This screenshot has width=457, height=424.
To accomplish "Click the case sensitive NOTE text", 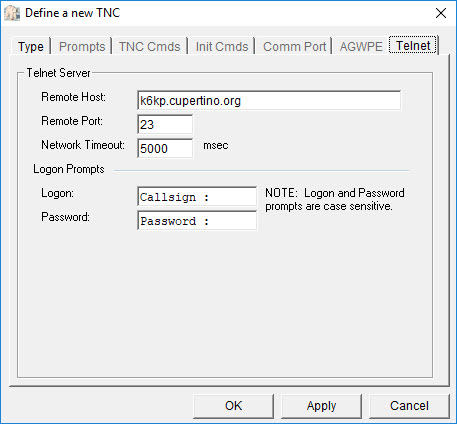I will tap(335, 199).
